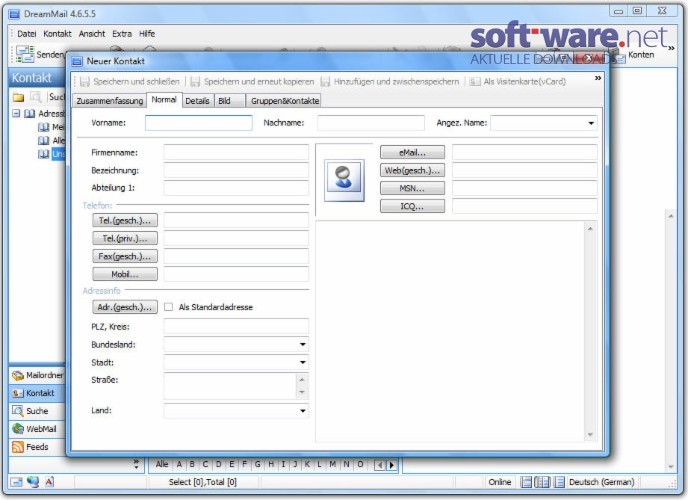Screen dimensions: 688x500
Task: Expand dialog toolbar overflow chevron
Action: tap(598, 78)
